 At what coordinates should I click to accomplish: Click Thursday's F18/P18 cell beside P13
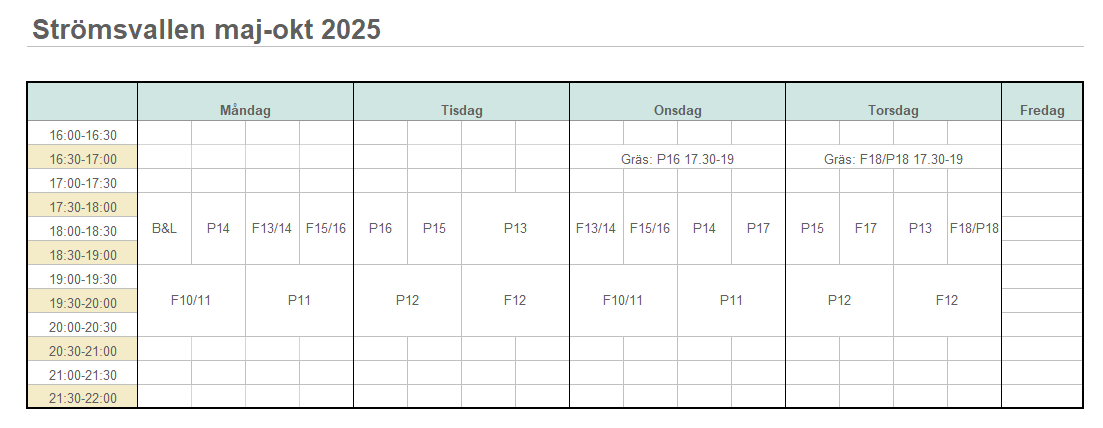[974, 228]
